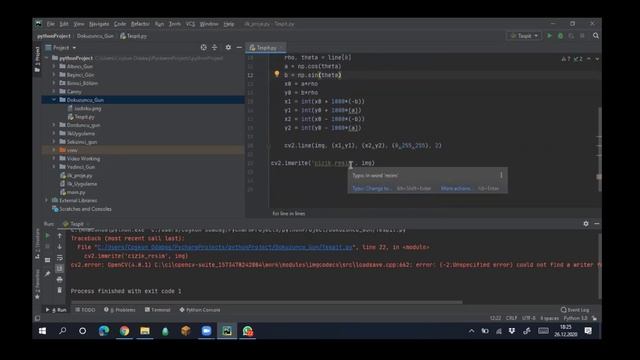The width and height of the screenshot is (640, 360).
Task: Collapse the Dokuzuncu_Gun folder
Action: coord(54,100)
